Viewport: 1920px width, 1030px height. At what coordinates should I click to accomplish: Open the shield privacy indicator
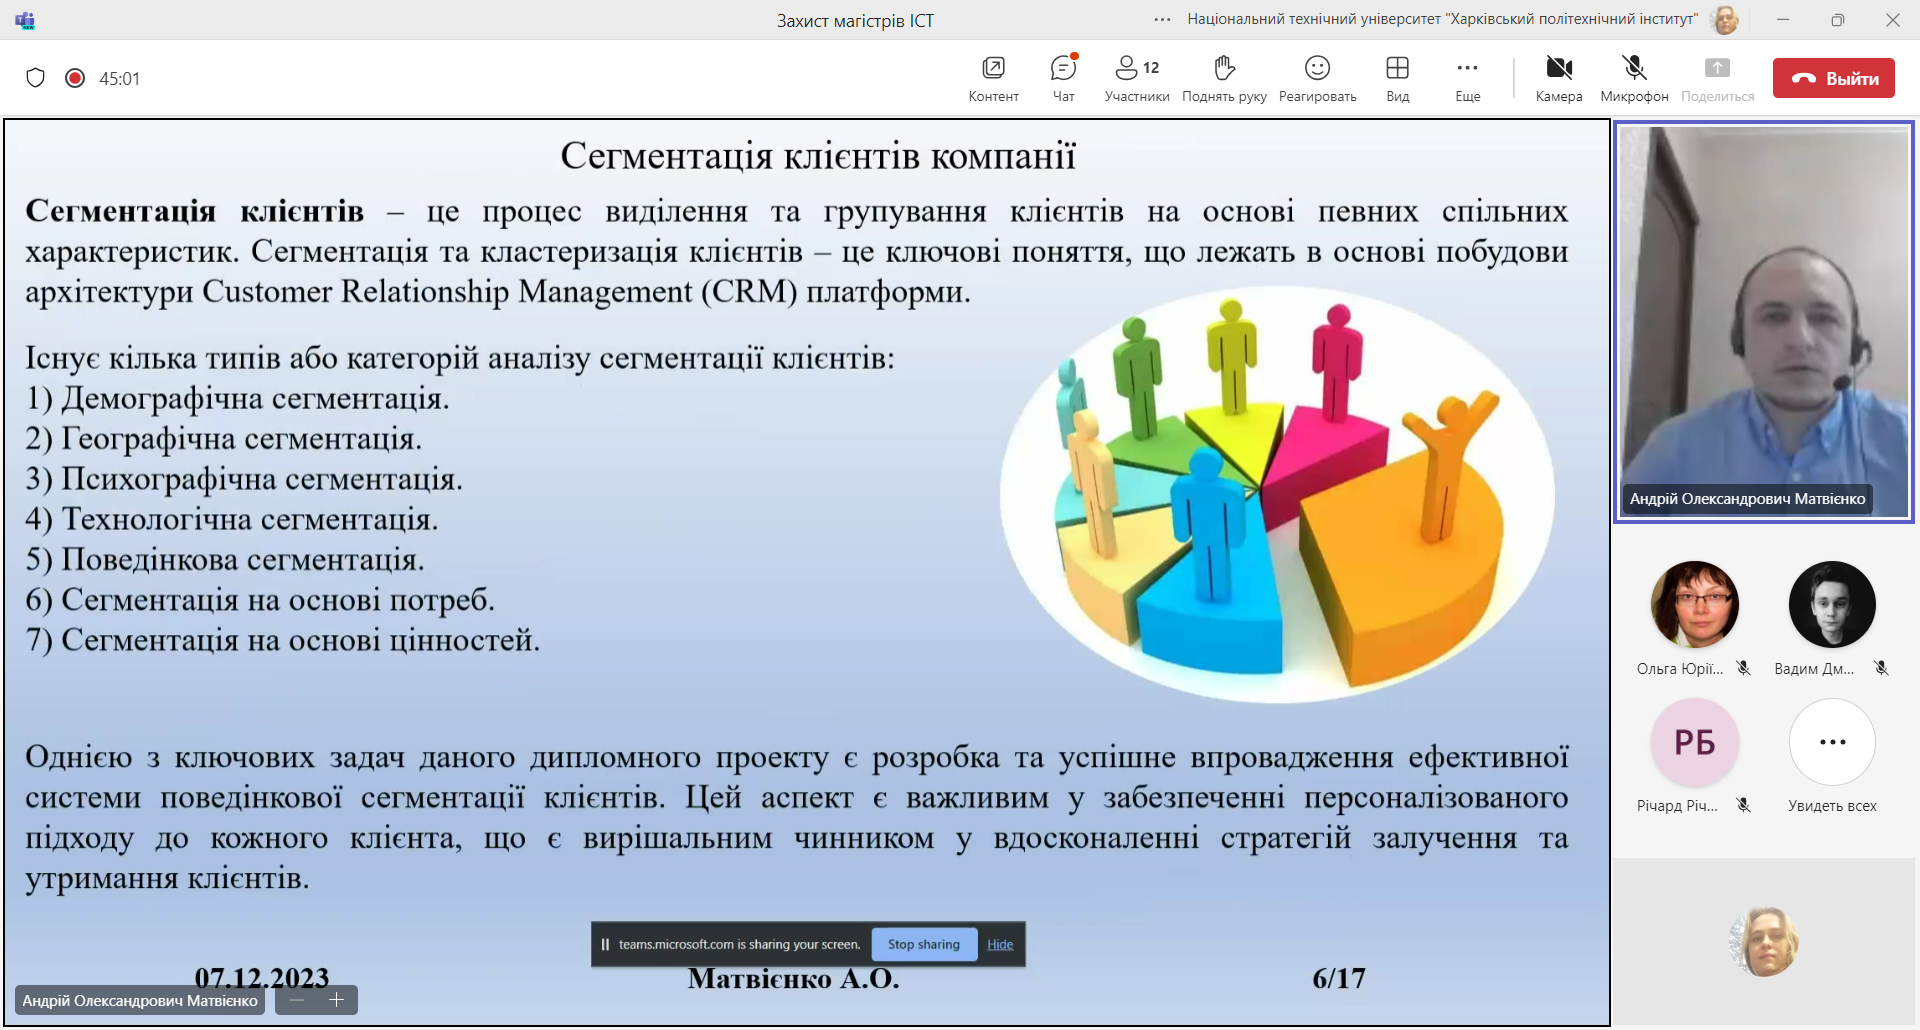click(x=36, y=78)
